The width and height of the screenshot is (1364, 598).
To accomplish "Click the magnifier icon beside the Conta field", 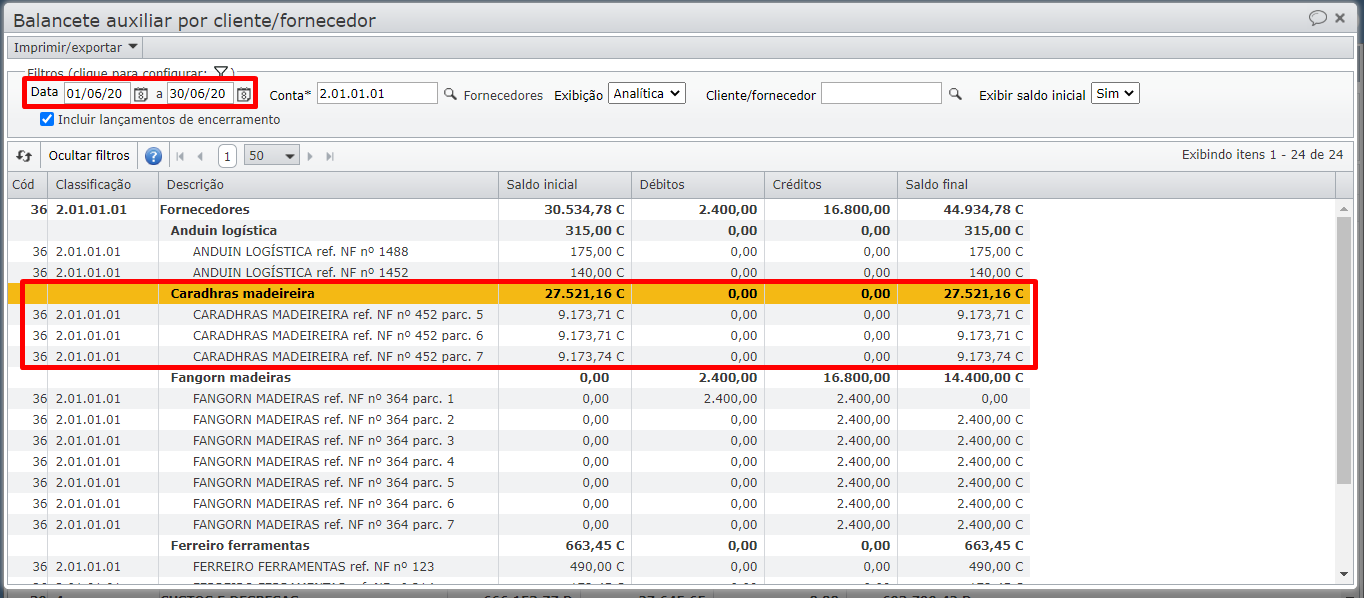I will point(450,94).
